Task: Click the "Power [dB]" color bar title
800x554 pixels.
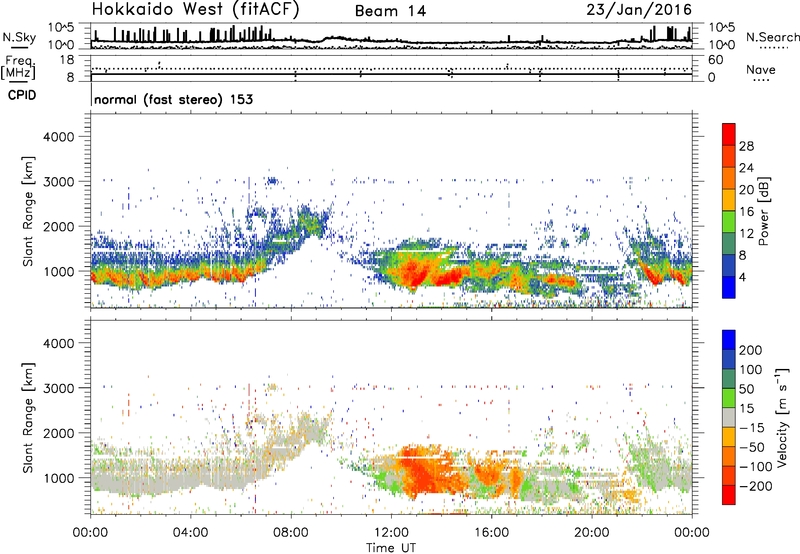Action: 763,211
